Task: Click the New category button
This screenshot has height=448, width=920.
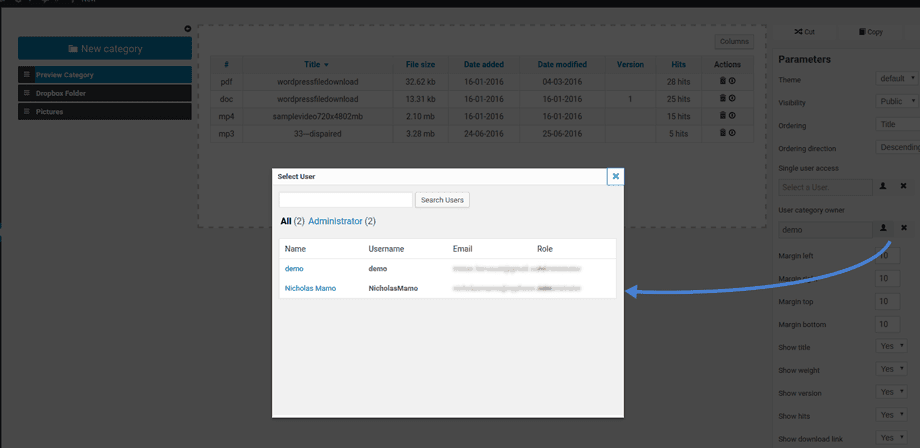Action: (x=105, y=49)
